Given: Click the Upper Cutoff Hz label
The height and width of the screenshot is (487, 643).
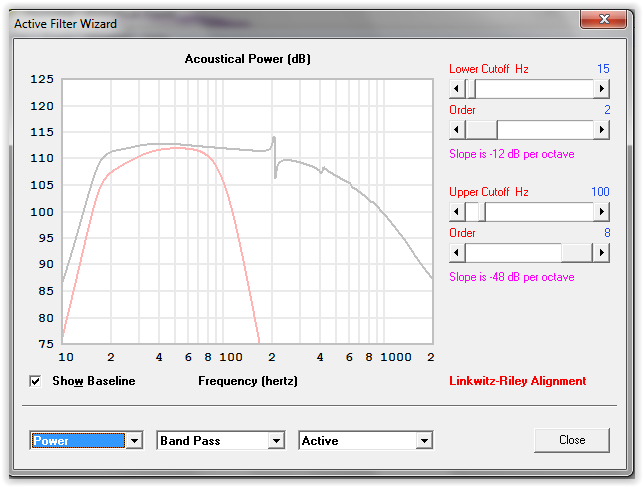Looking at the screenshot, I should point(489,192).
